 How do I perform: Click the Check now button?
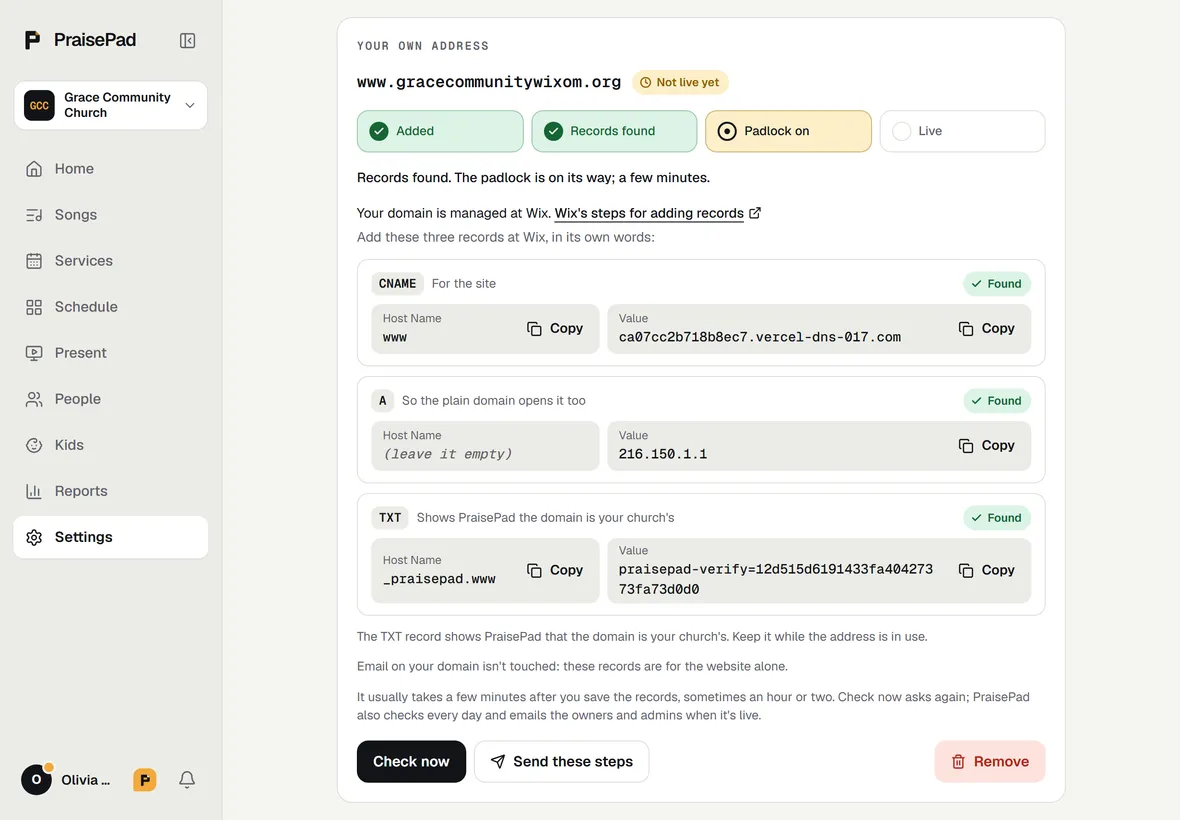[x=411, y=761]
